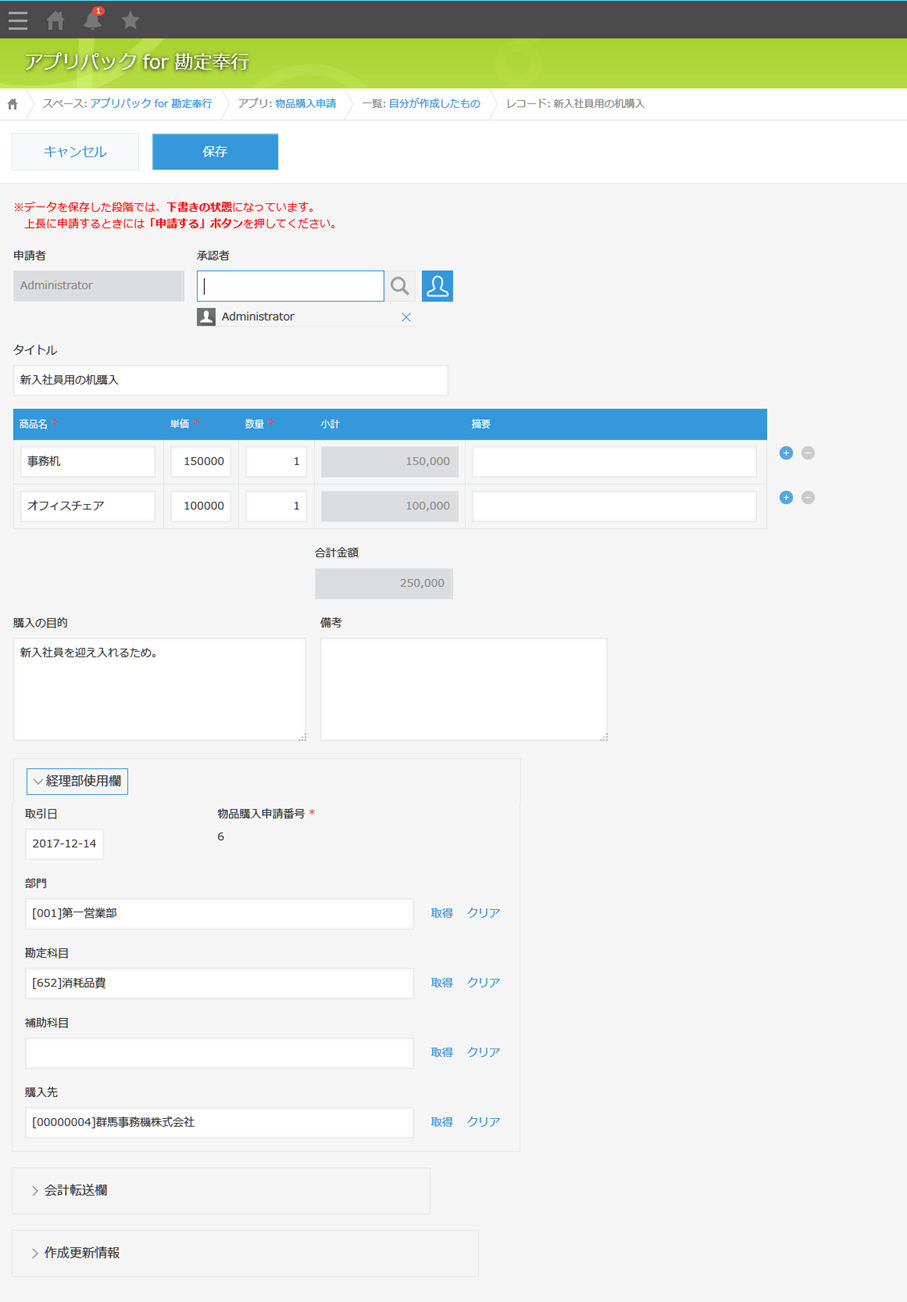This screenshot has width=907, height=1302.
Task: Open space link アプリパック for 勘定奉行
Action: [x=151, y=104]
